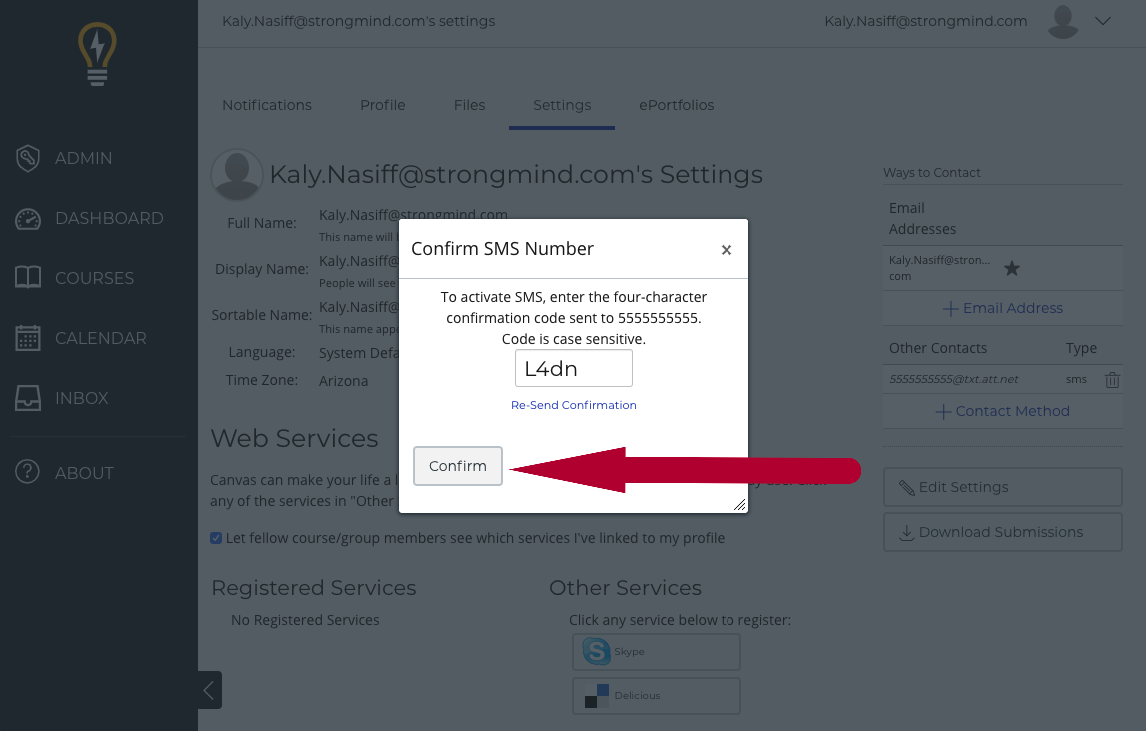
Task: Open the Calendar icon
Action: coord(28,338)
